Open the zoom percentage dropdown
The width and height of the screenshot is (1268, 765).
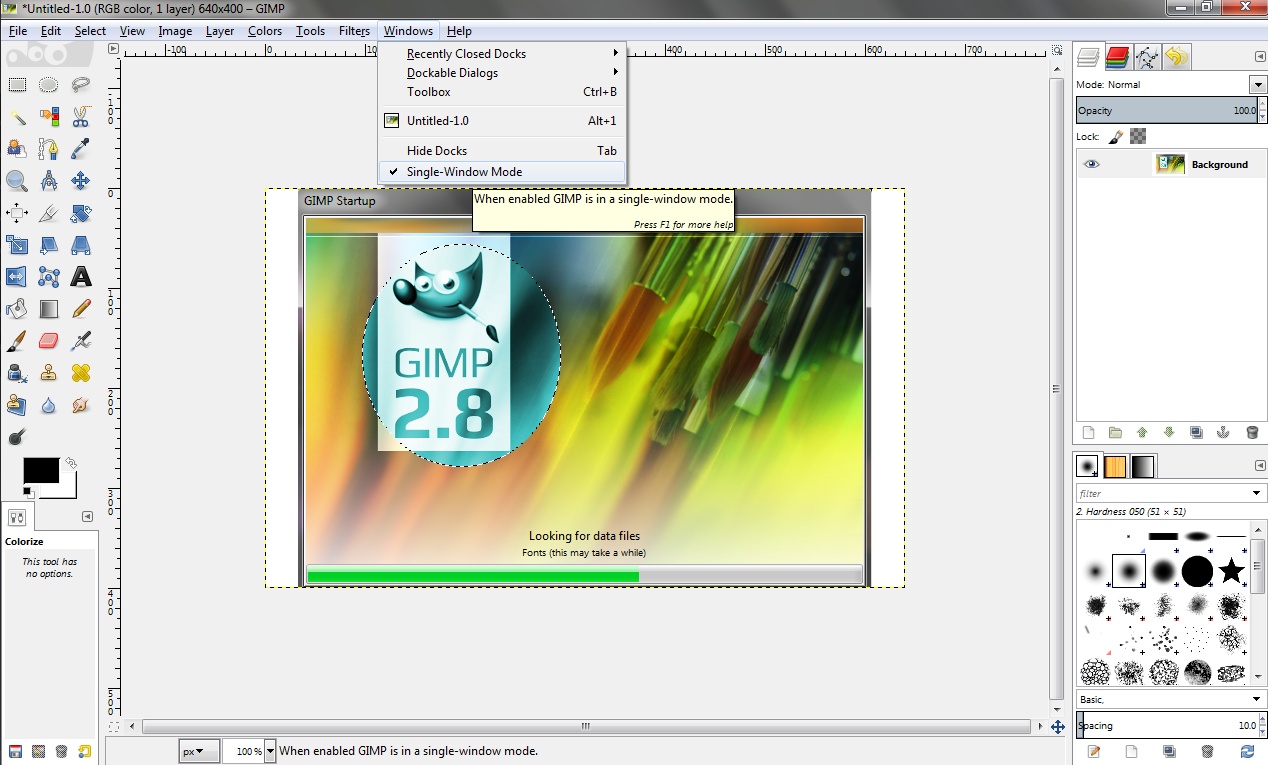tap(268, 750)
